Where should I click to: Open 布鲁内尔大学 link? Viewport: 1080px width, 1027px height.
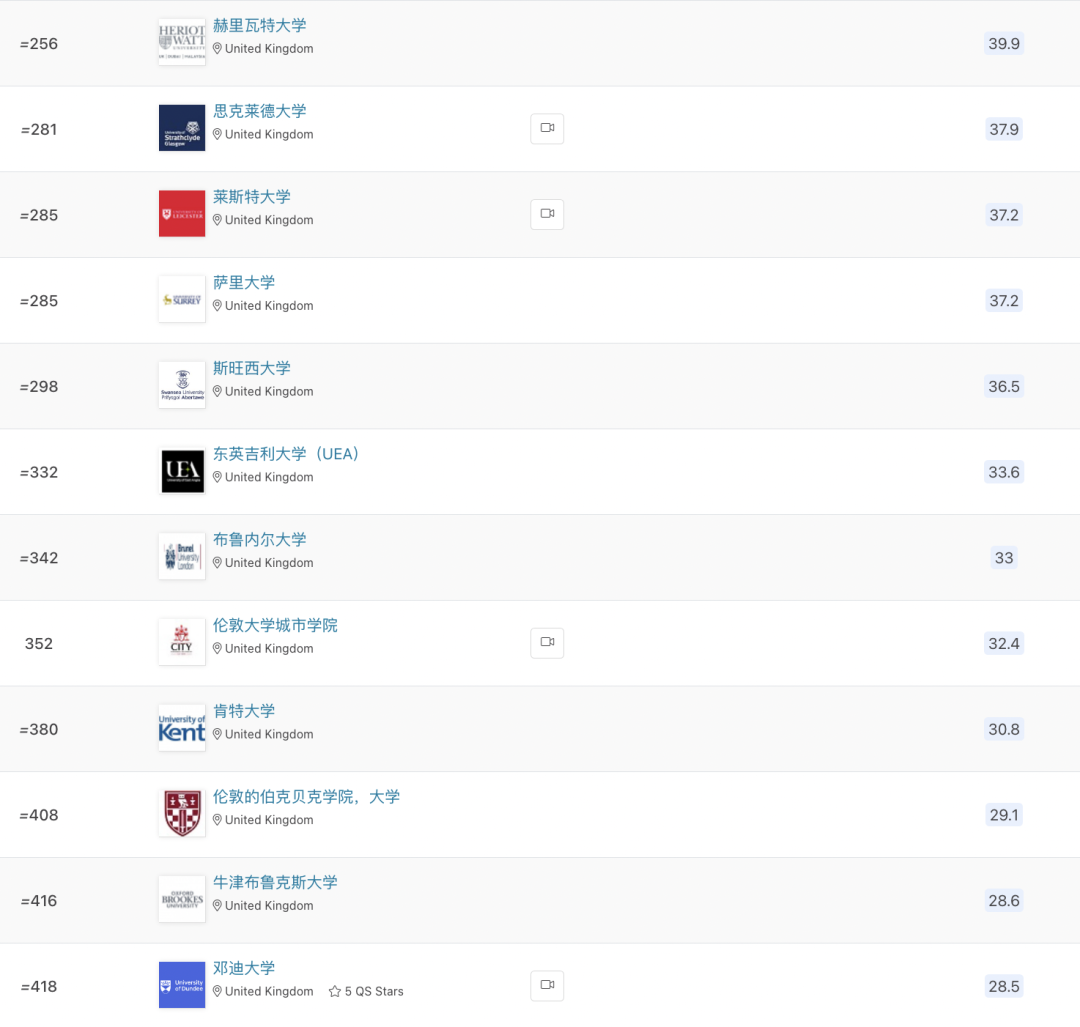[x=260, y=539]
